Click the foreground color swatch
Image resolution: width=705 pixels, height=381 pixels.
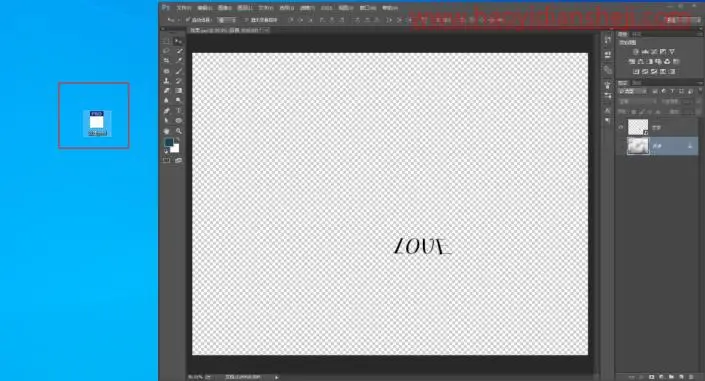pos(169,142)
